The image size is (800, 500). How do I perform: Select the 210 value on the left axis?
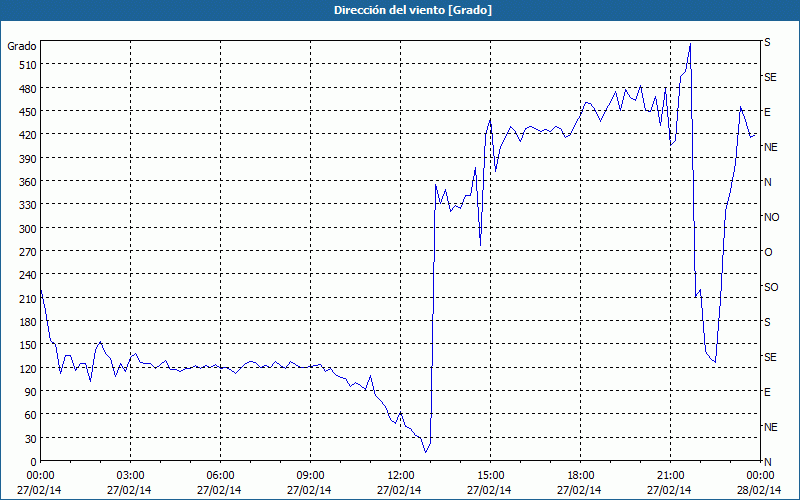coord(29,298)
